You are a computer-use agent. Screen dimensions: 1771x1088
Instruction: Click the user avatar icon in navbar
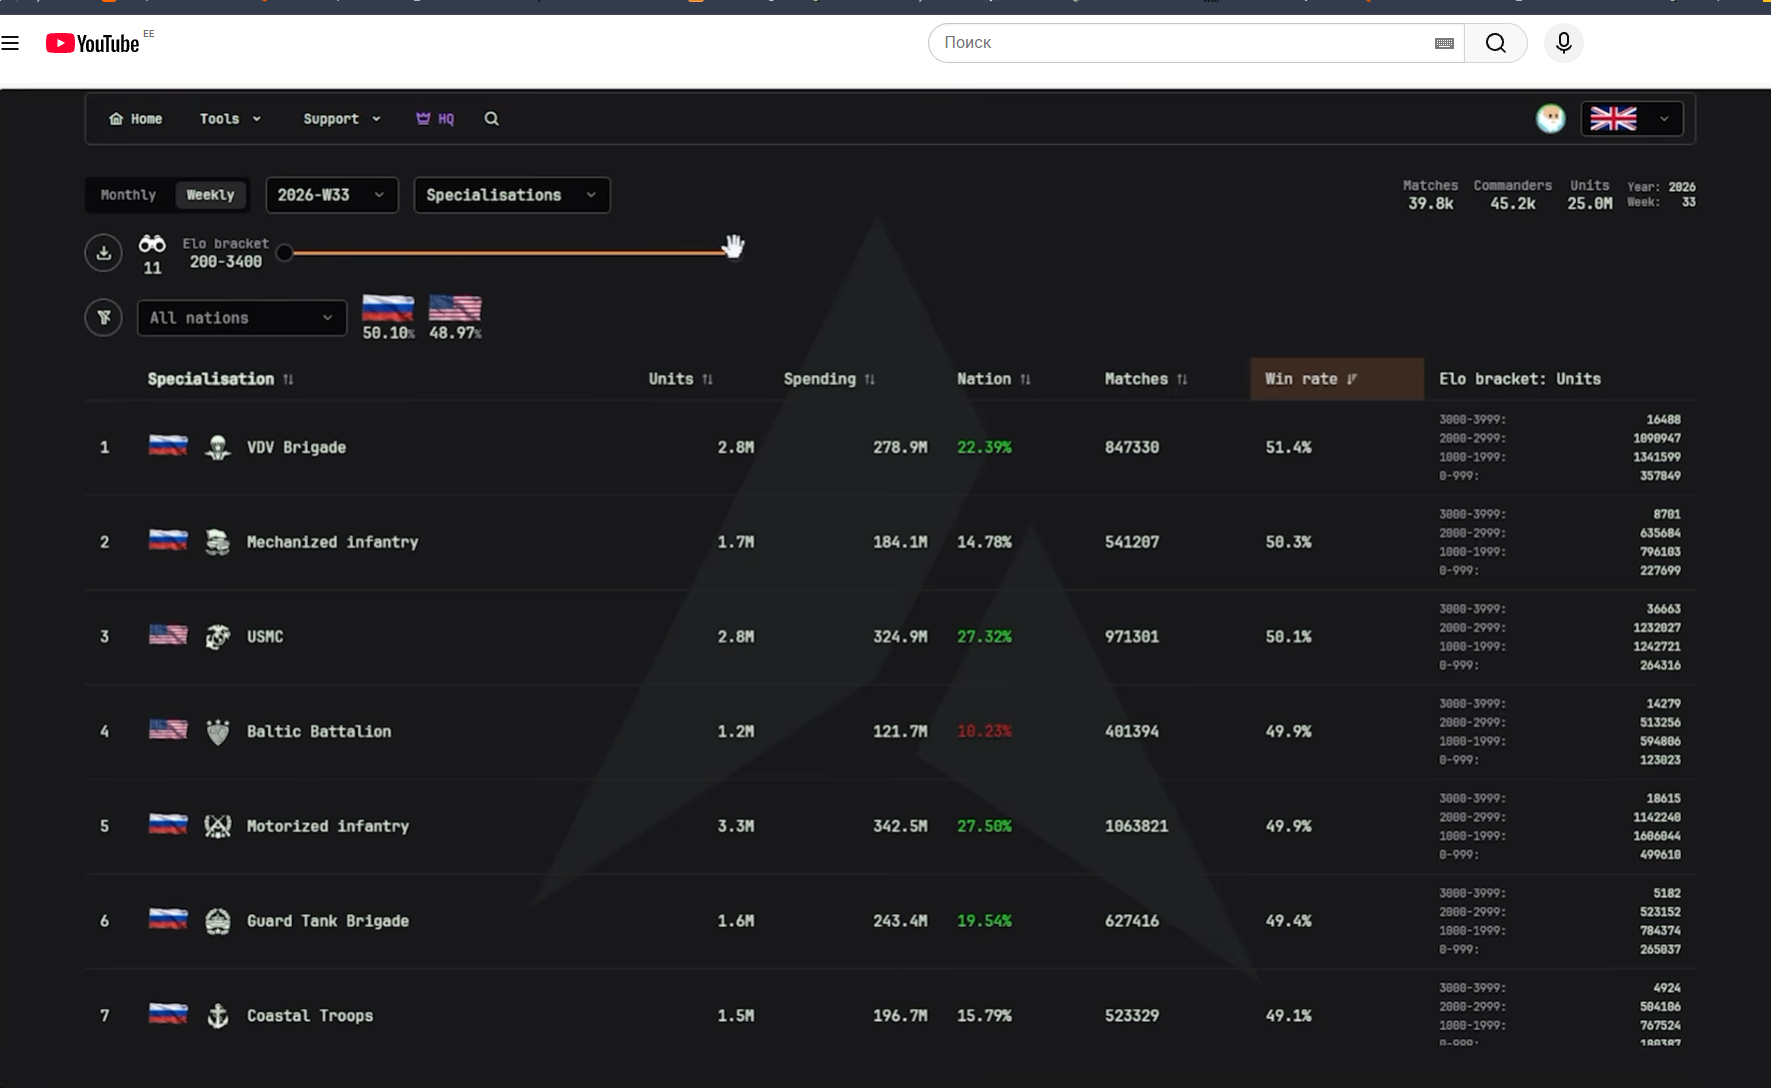(x=1550, y=118)
